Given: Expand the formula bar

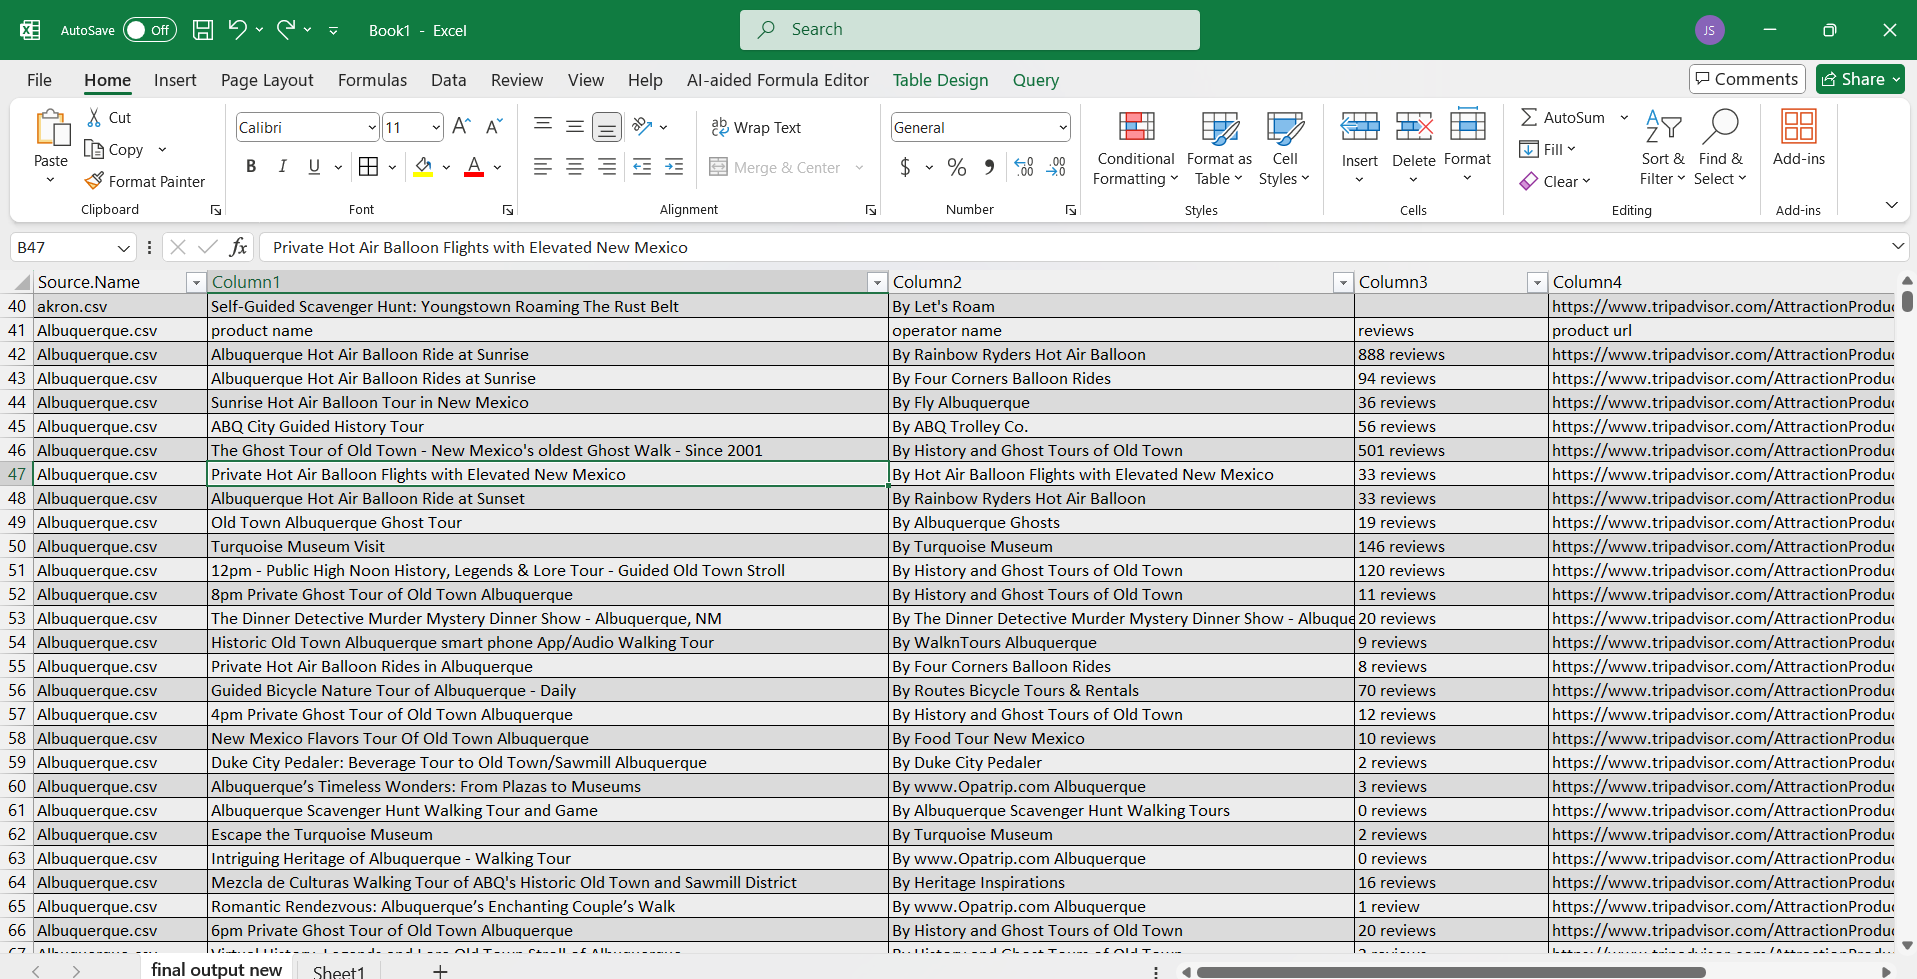Looking at the screenshot, I should (x=1897, y=246).
